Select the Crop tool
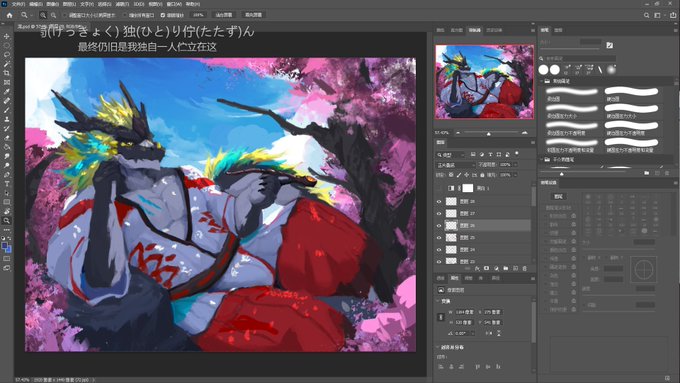The height and width of the screenshot is (383, 680). 7,73
